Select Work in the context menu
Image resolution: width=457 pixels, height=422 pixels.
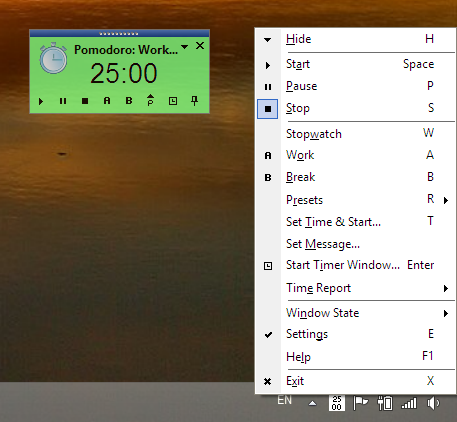coord(356,155)
